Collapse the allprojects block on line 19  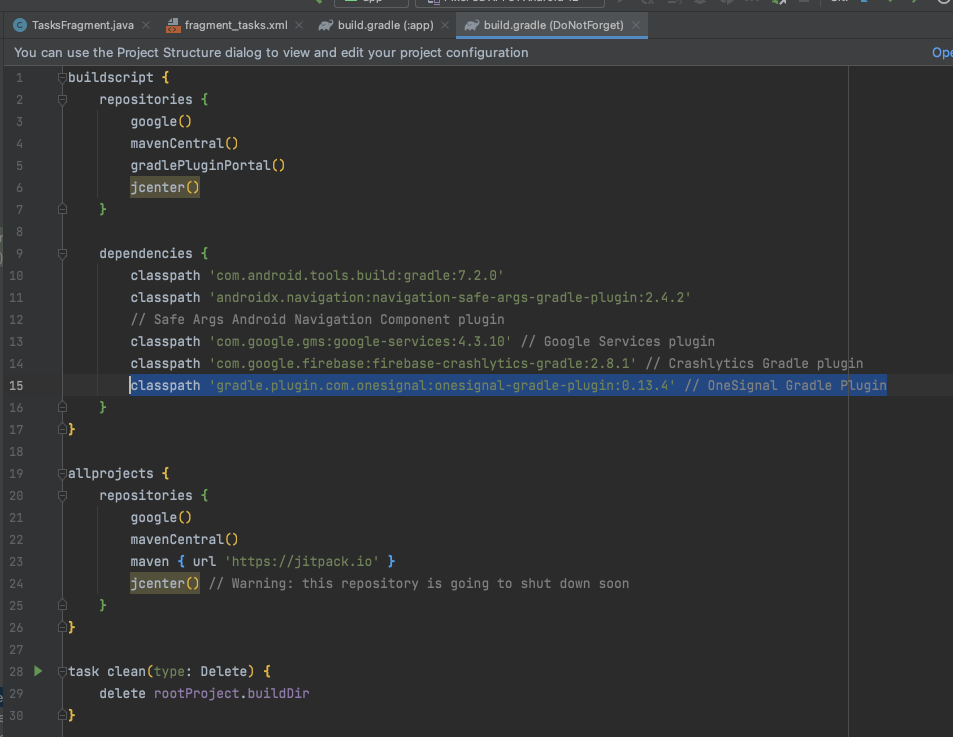pyautogui.click(x=62, y=473)
